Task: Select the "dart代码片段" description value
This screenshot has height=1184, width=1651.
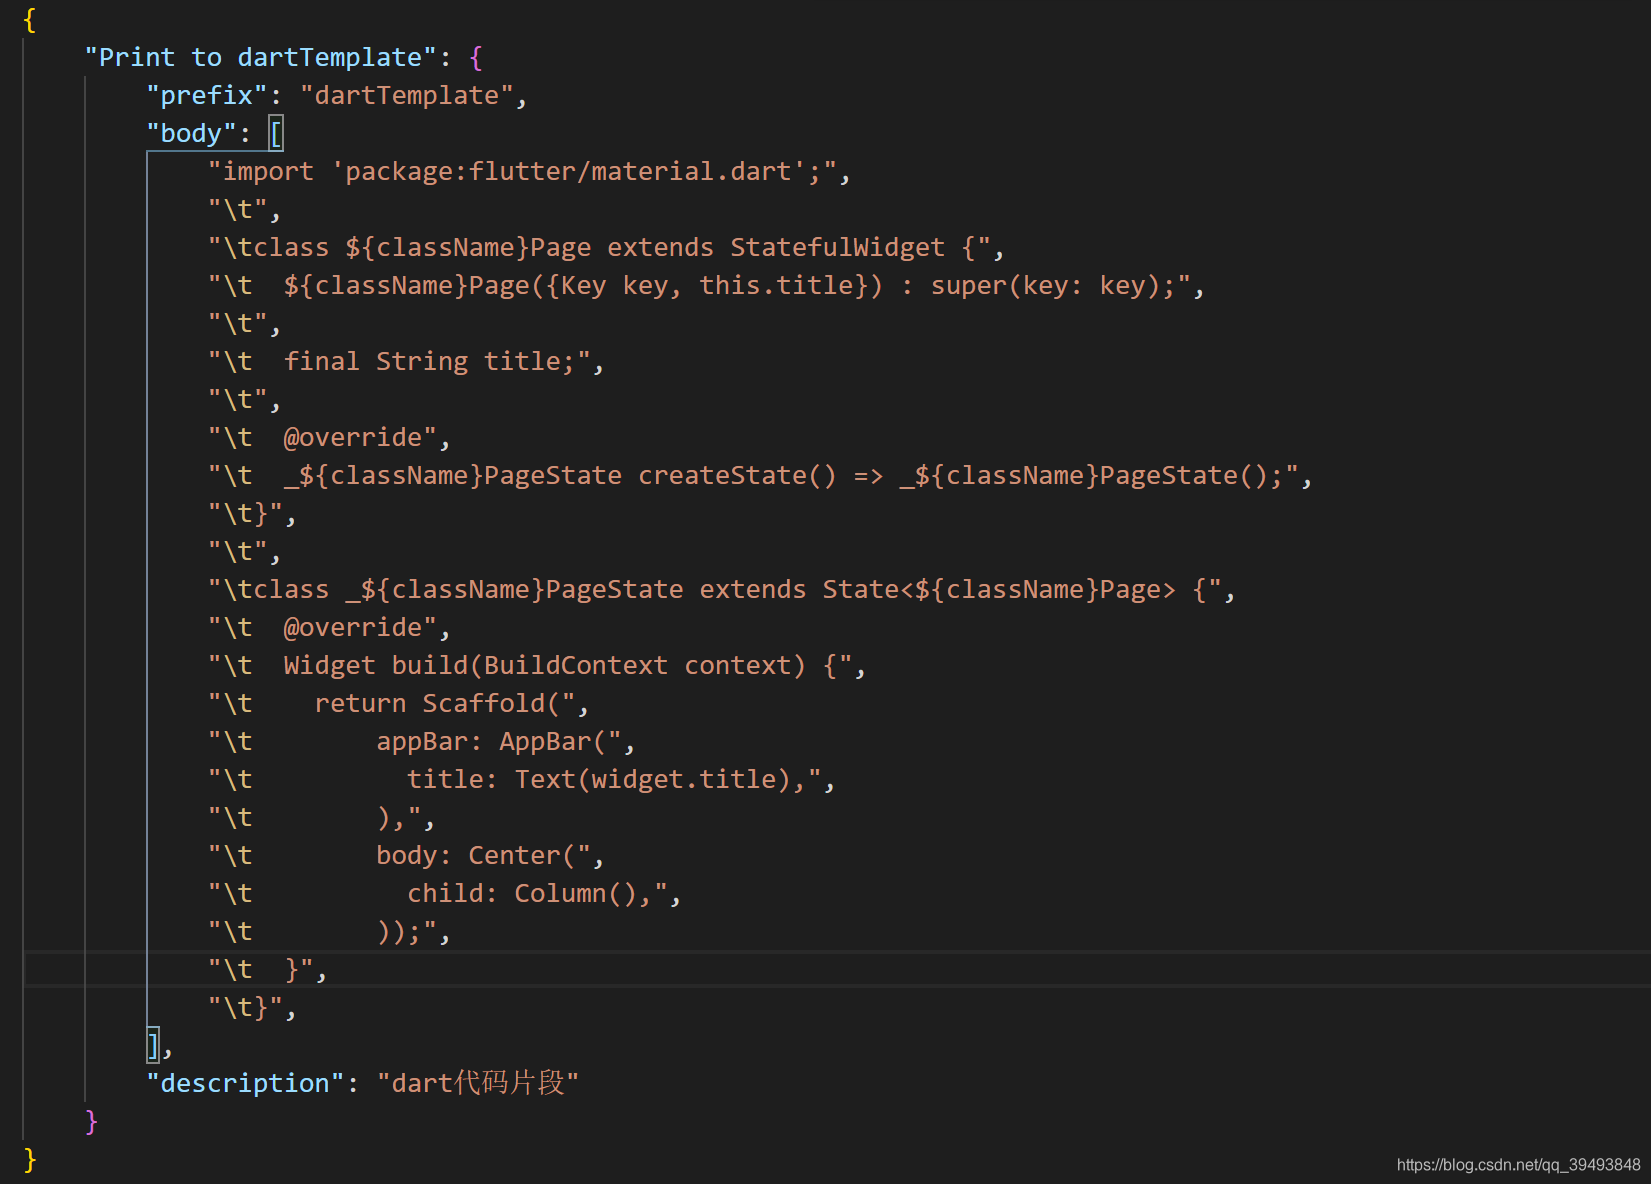Action: point(478,1084)
